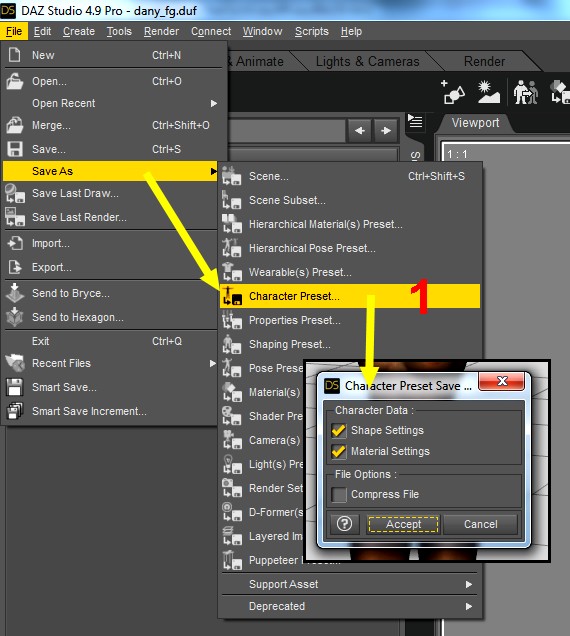Open the Help menu

(351, 31)
